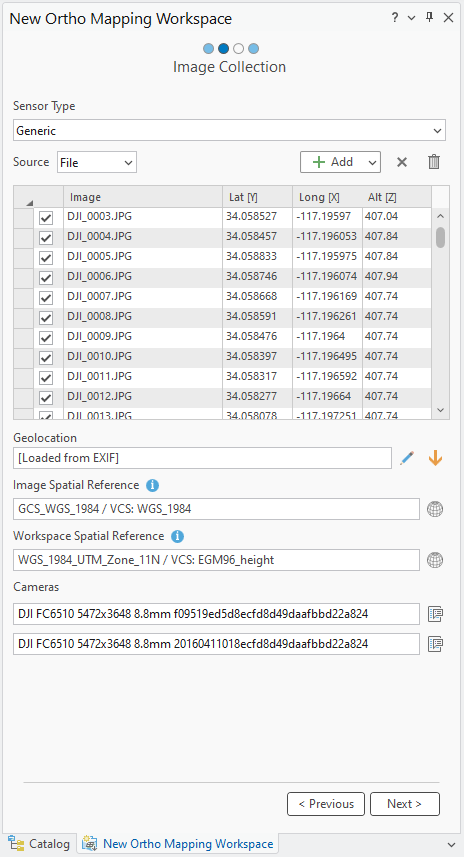Click the red X remove image icon
Viewport: 464px width, 857px height.
402,162
